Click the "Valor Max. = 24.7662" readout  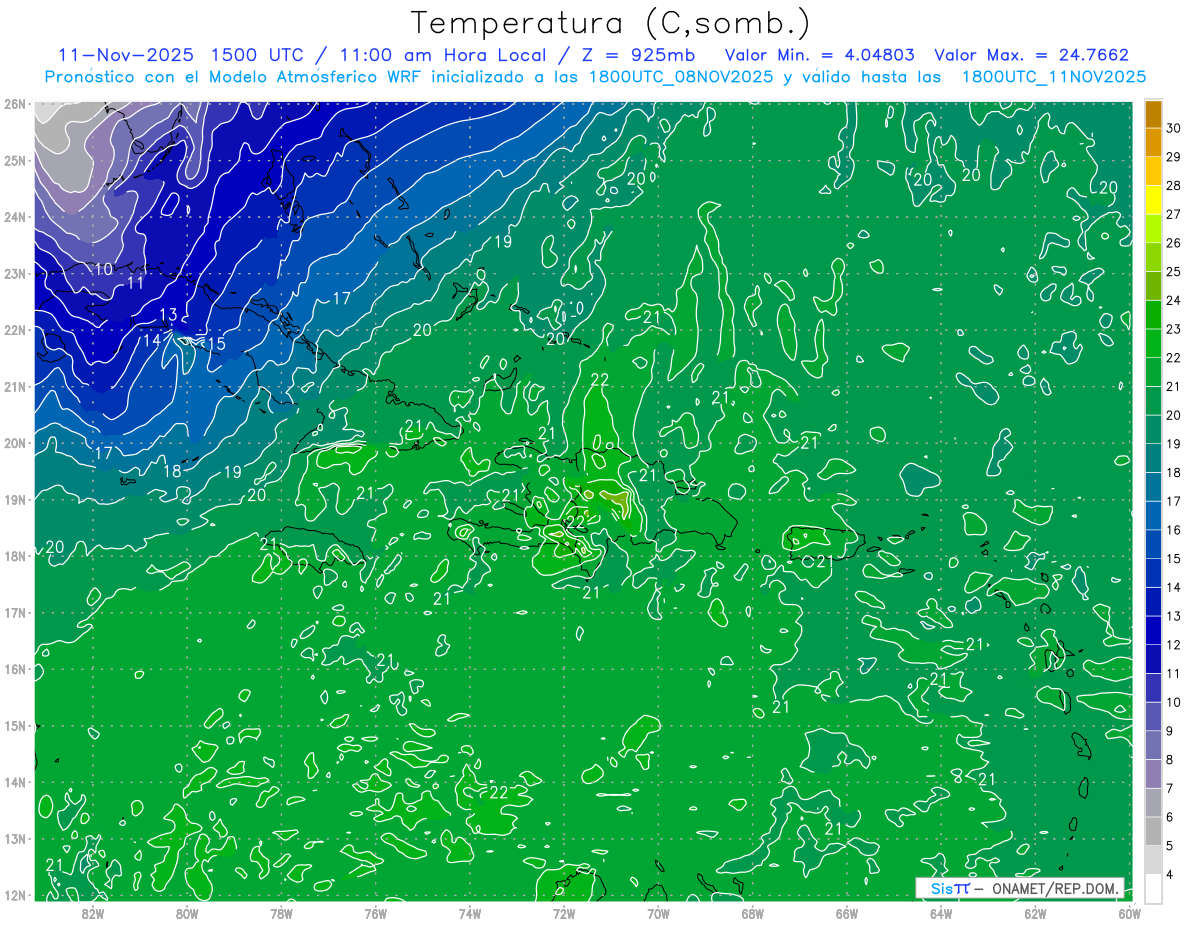pos(1031,55)
